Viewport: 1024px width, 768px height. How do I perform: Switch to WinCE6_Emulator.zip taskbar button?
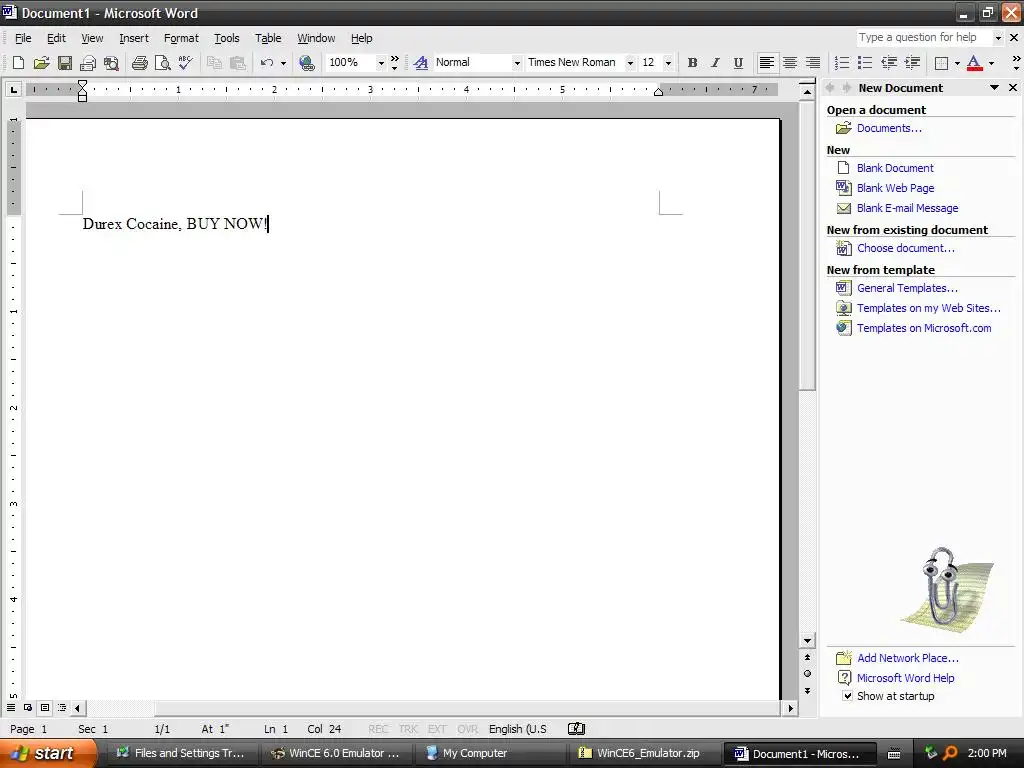645,754
